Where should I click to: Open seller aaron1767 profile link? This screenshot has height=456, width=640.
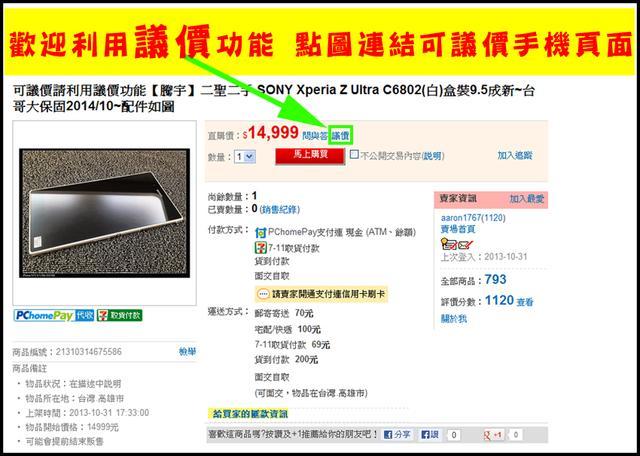pos(473,218)
